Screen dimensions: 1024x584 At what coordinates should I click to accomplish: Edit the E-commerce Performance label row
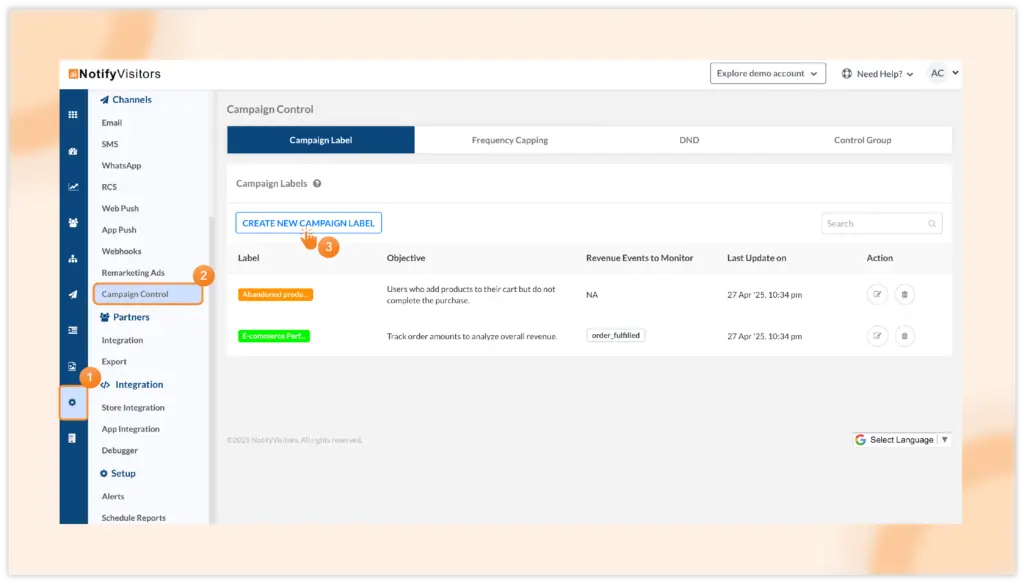tap(877, 336)
